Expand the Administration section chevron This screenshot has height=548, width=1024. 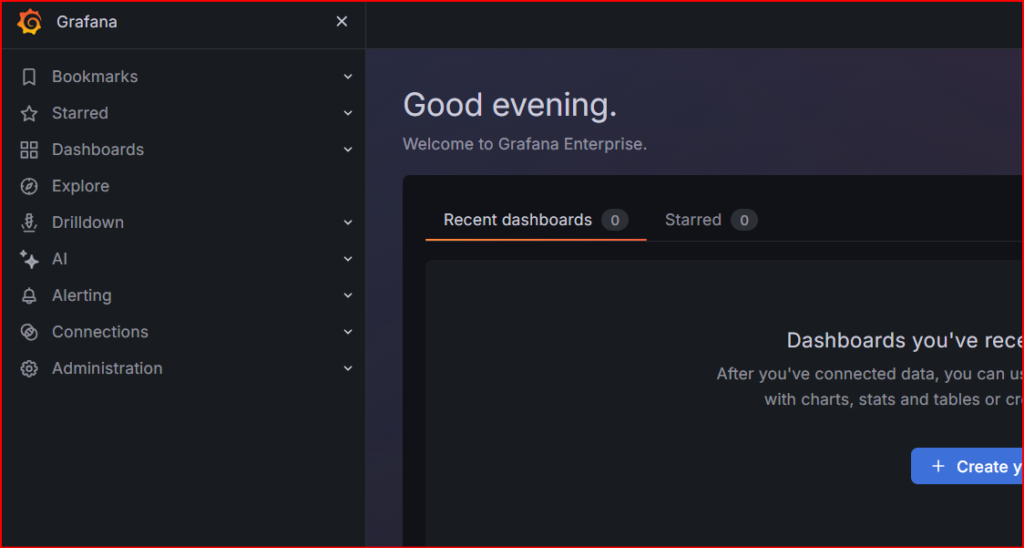[x=348, y=368]
